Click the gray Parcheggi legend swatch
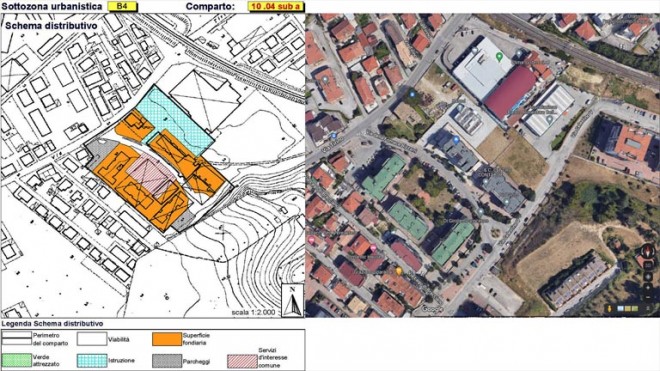This screenshot has height=371, width=660. [x=167, y=361]
